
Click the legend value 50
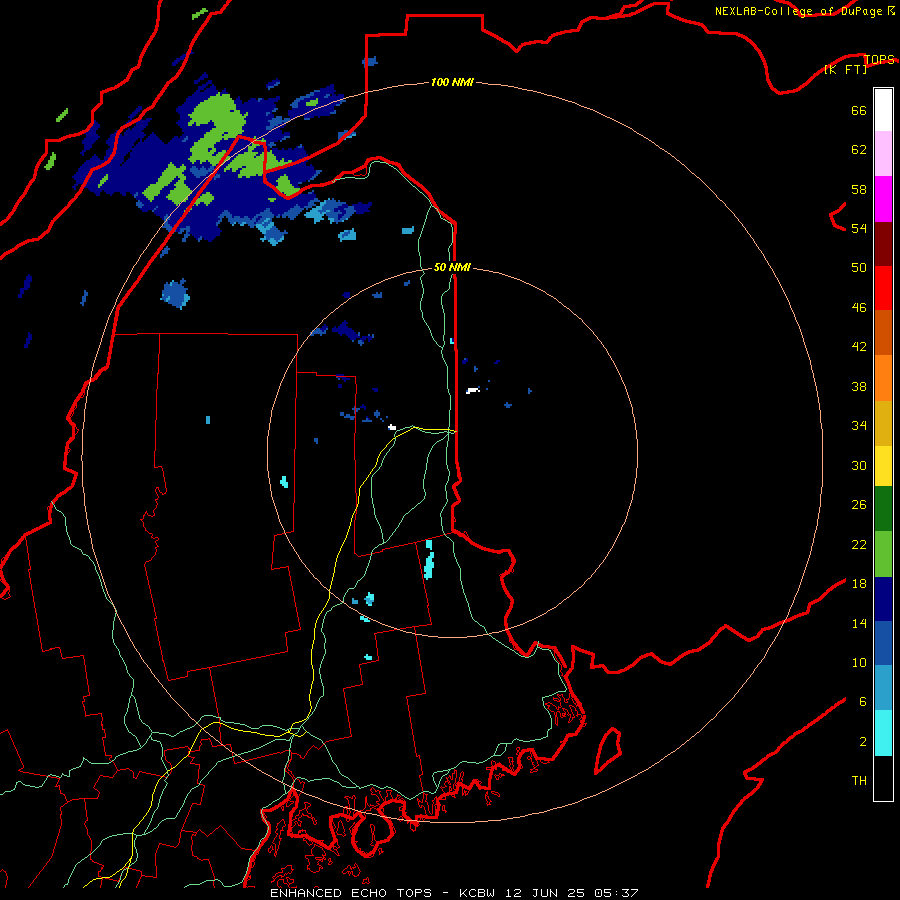pos(859,268)
